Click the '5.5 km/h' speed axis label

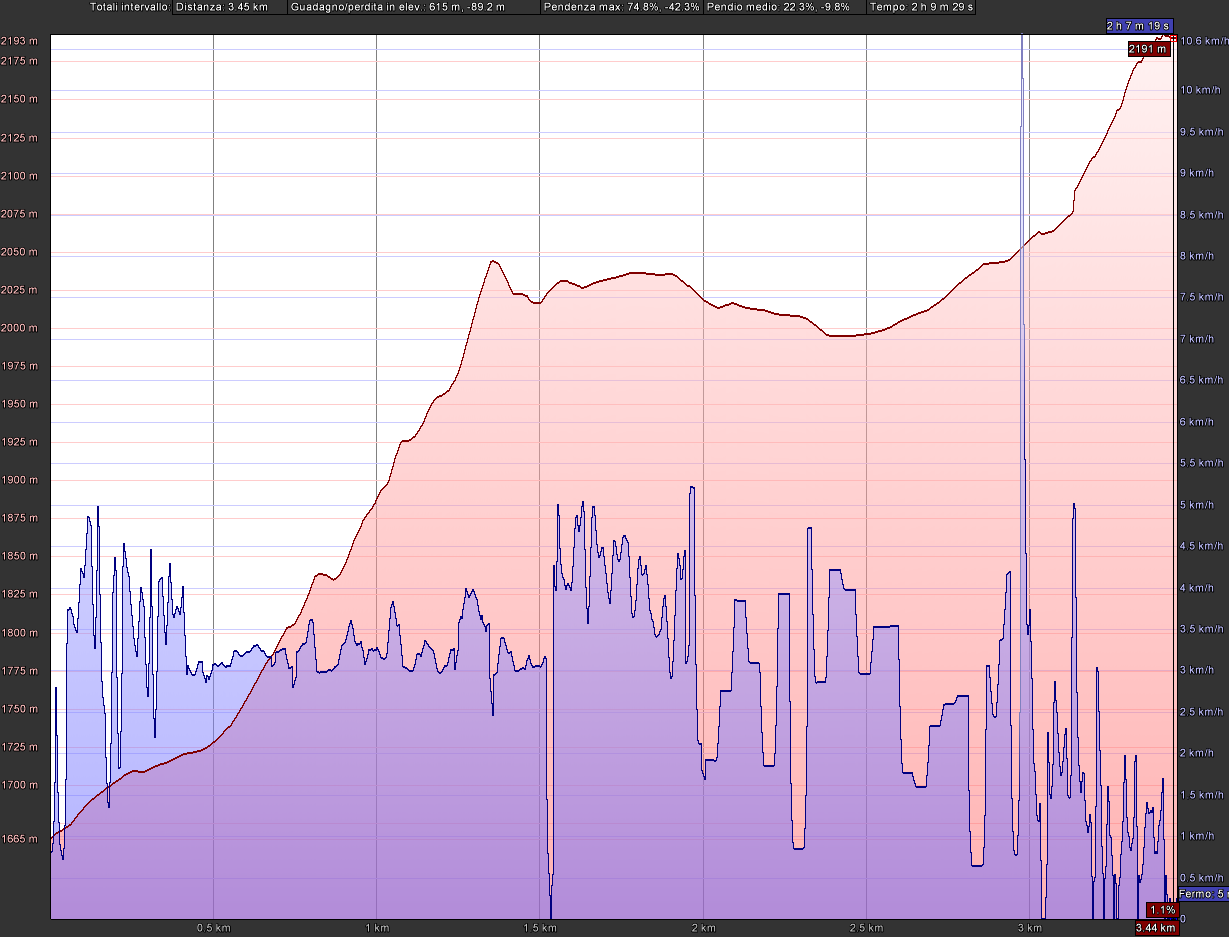(x=1202, y=464)
